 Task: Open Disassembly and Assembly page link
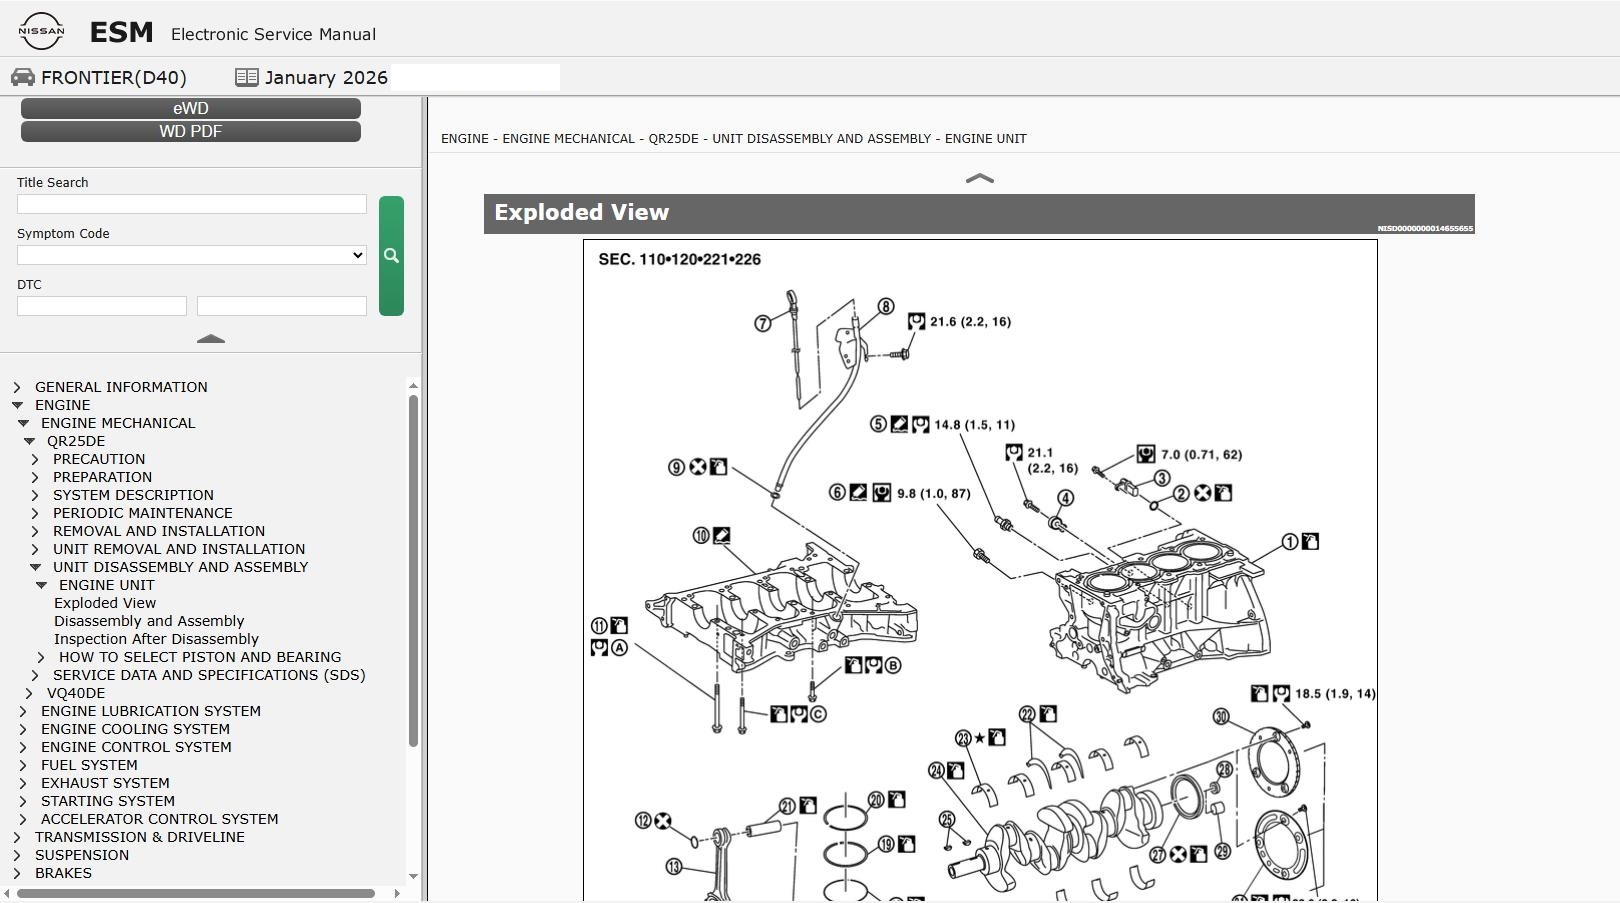pos(149,621)
